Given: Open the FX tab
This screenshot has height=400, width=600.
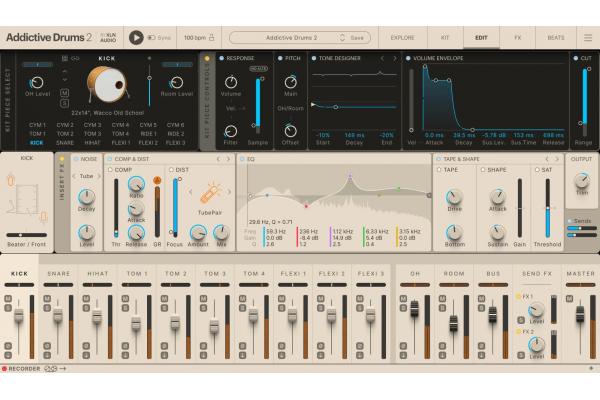Looking at the screenshot, I should tap(517, 38).
